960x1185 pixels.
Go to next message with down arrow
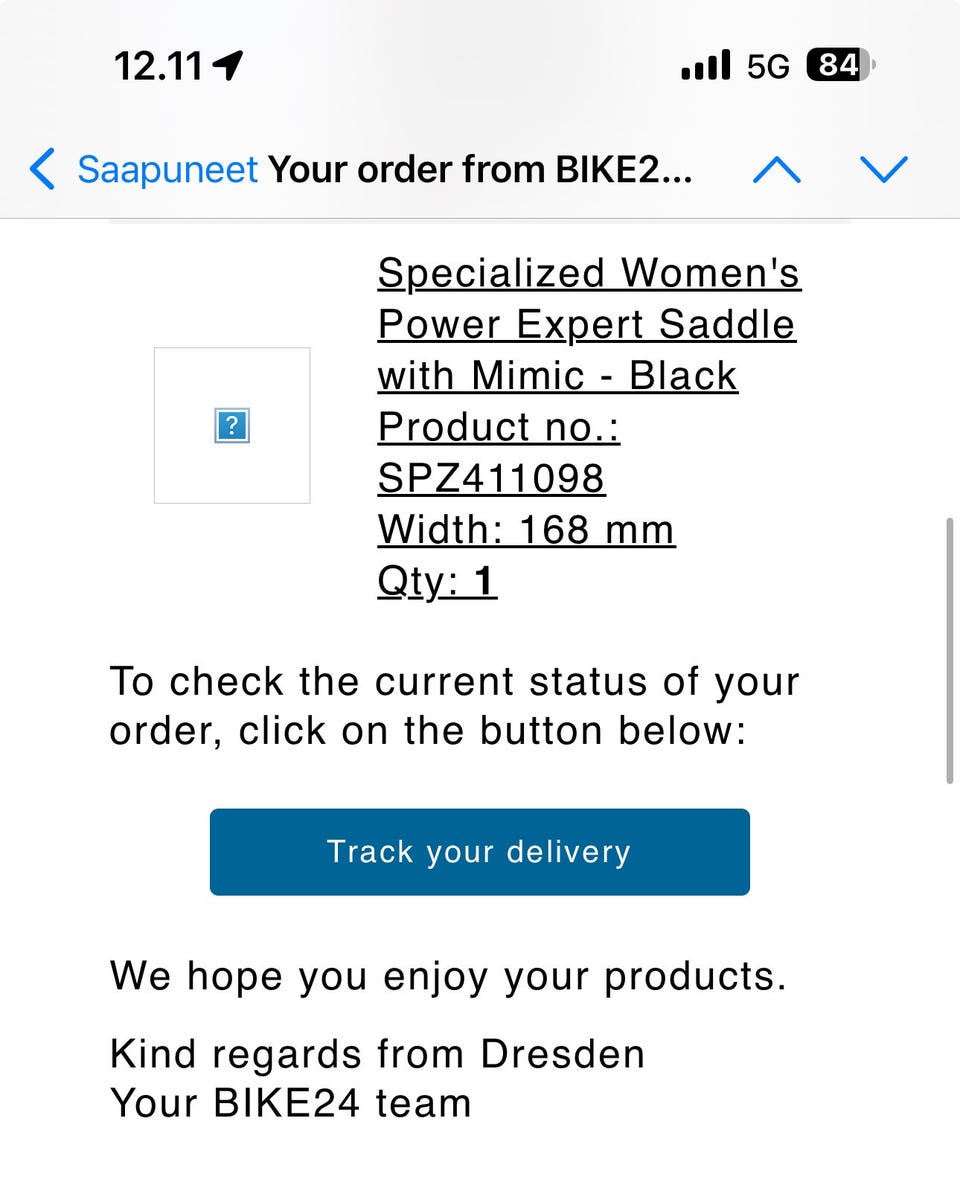883,170
